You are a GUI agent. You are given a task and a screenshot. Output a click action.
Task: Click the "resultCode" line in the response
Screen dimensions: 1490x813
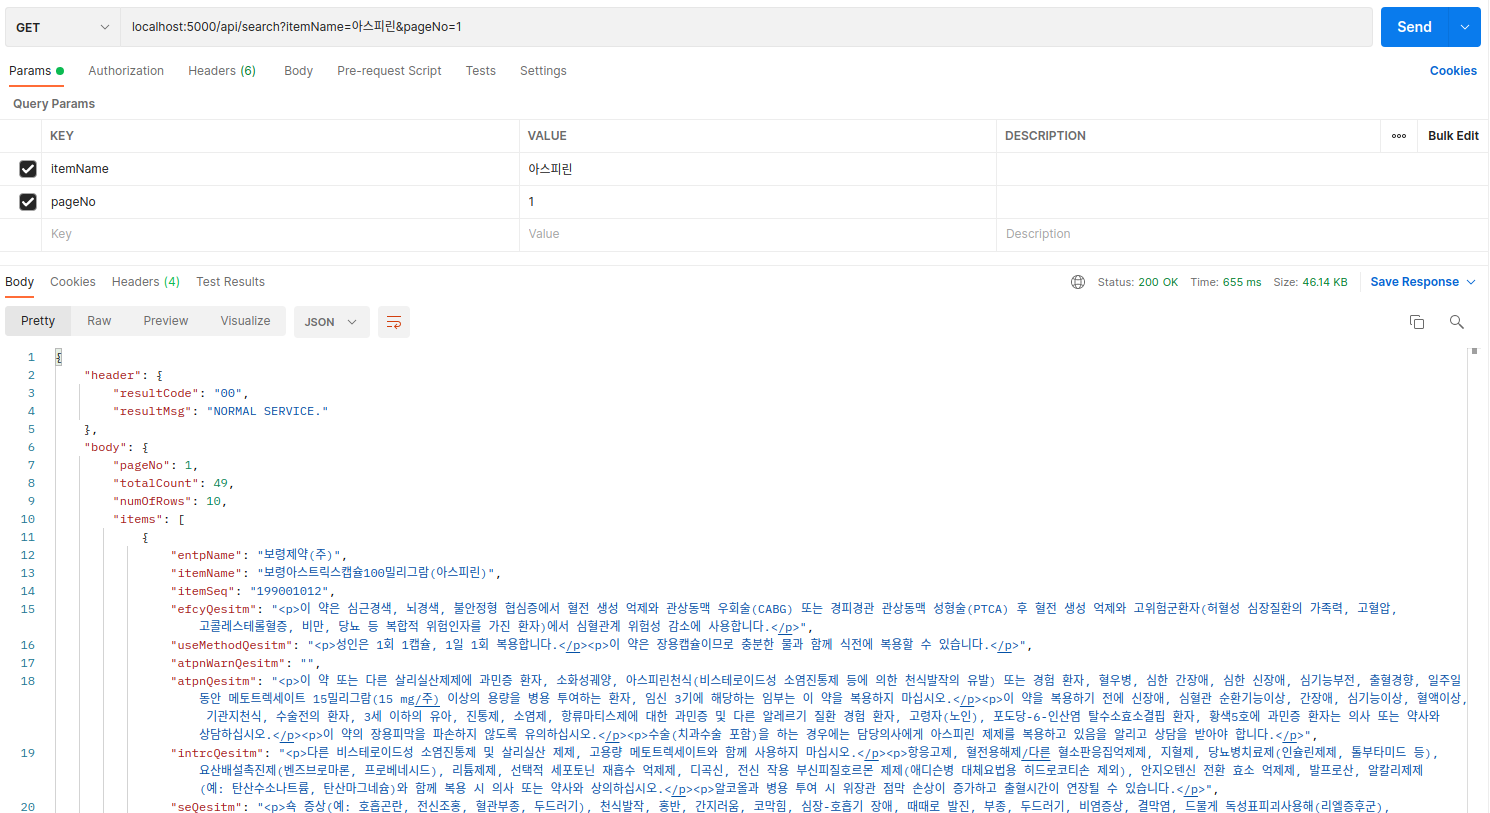coord(181,393)
